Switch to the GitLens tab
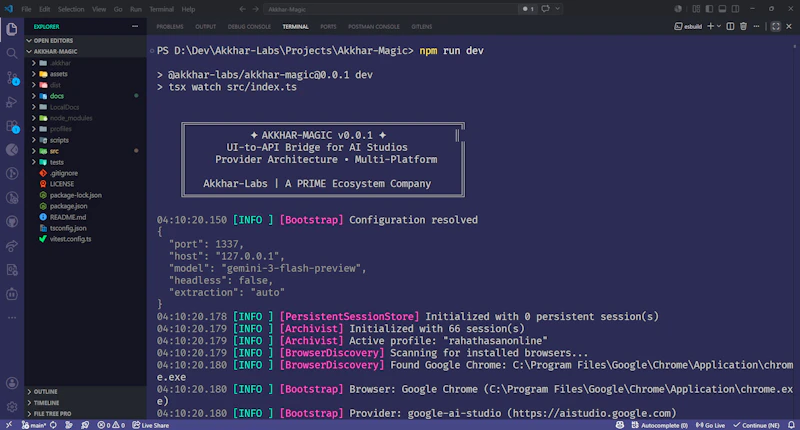The image size is (800, 430). pyautogui.click(x=421, y=27)
